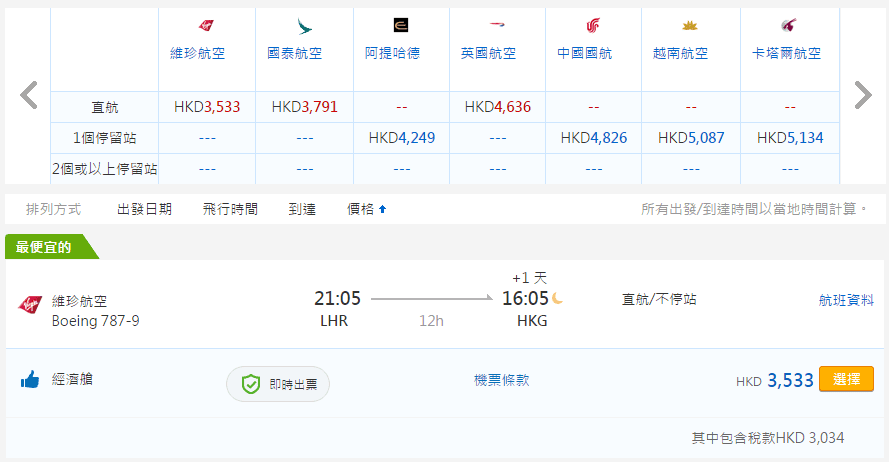
Task: Open the 航班資料 flight details link
Action: pos(845,299)
